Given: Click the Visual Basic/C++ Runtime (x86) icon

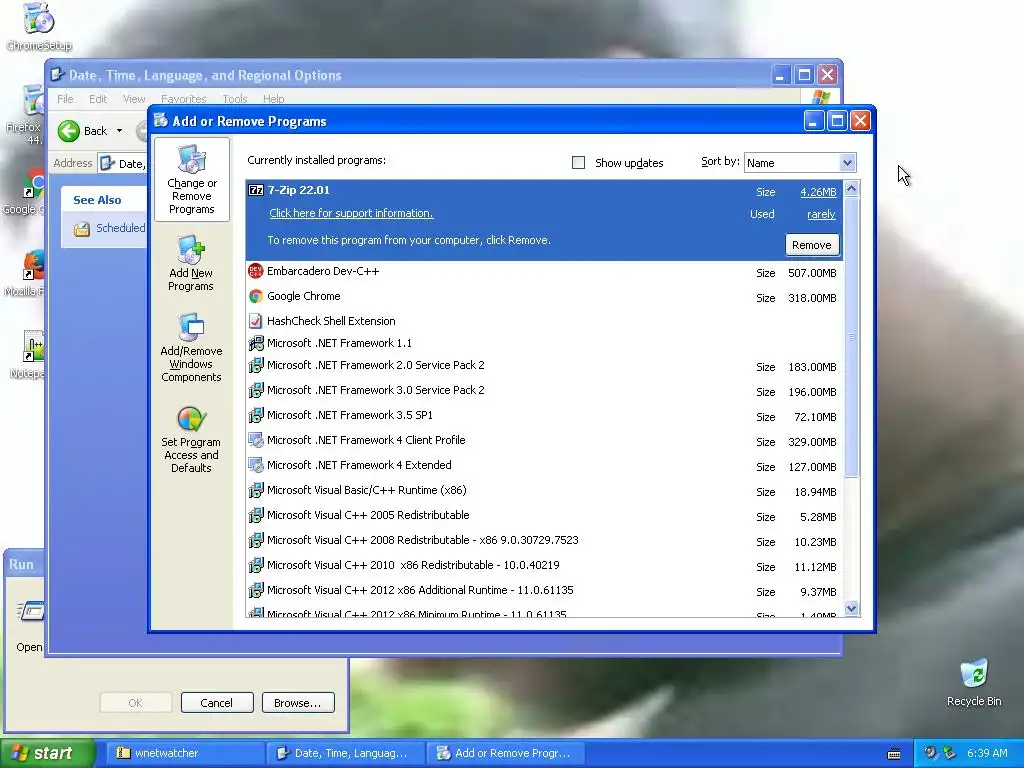Looking at the screenshot, I should pos(256,490).
